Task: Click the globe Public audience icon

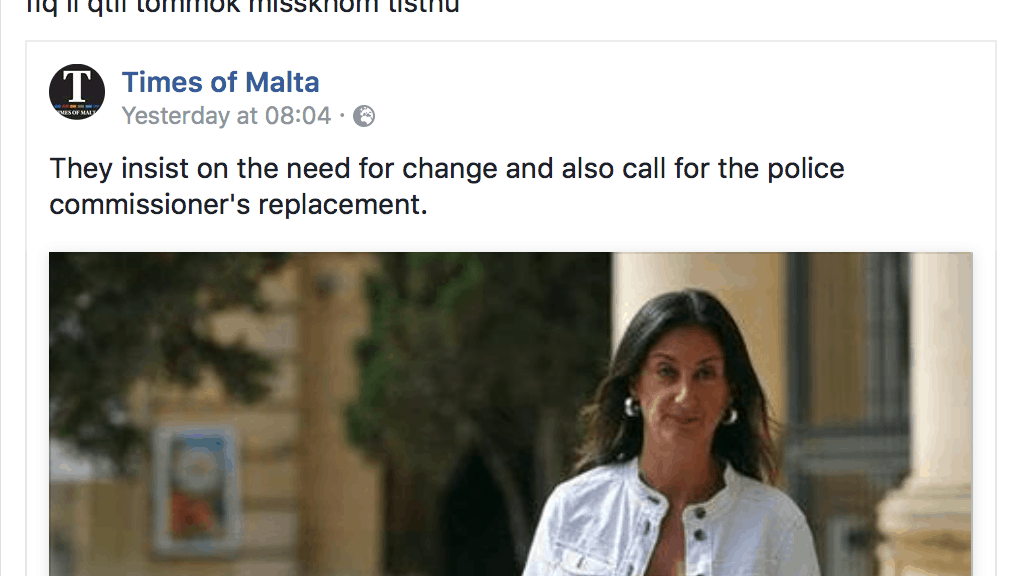Action: coord(364,116)
